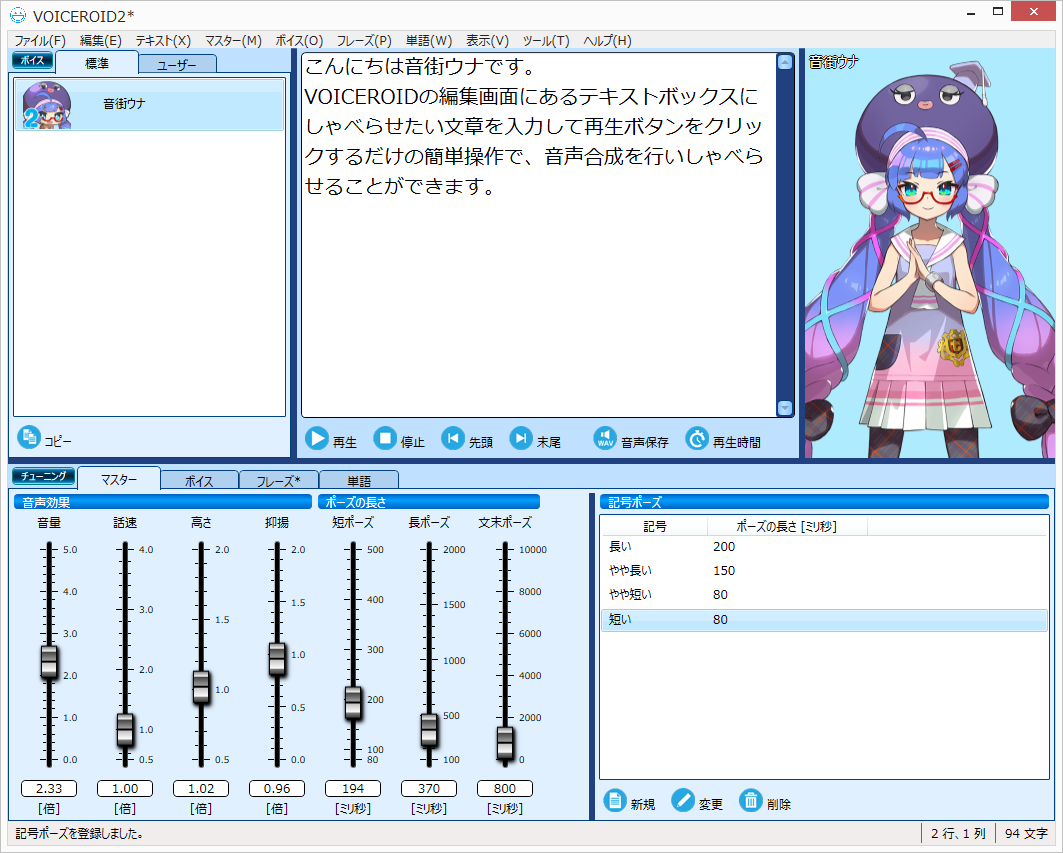The width and height of the screenshot is (1063, 853).
Task: Edit symbol pause with 変更 pencil icon
Action: tap(683, 801)
